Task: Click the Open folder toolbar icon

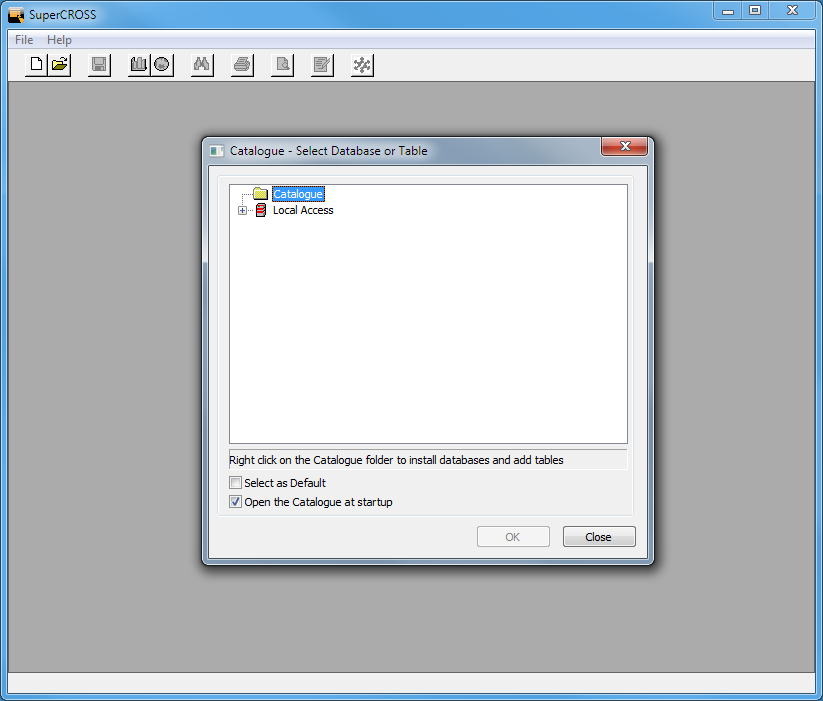Action: click(60, 65)
